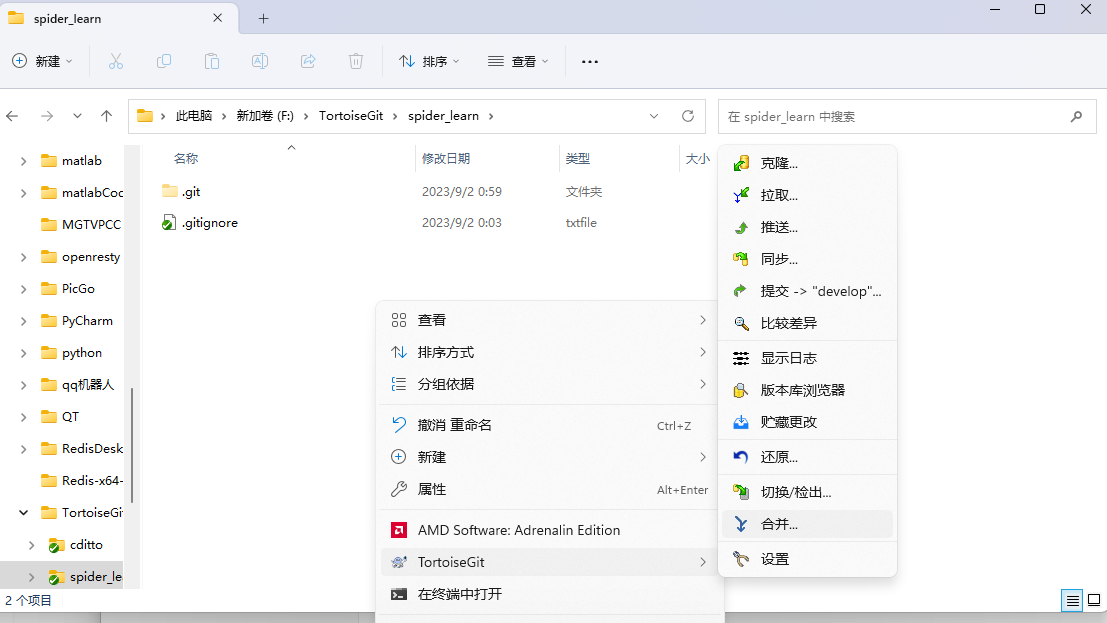Screen dimensions: 1107x623
Task: Expand address bar history dropdown
Action: pyautogui.click(x=654, y=116)
